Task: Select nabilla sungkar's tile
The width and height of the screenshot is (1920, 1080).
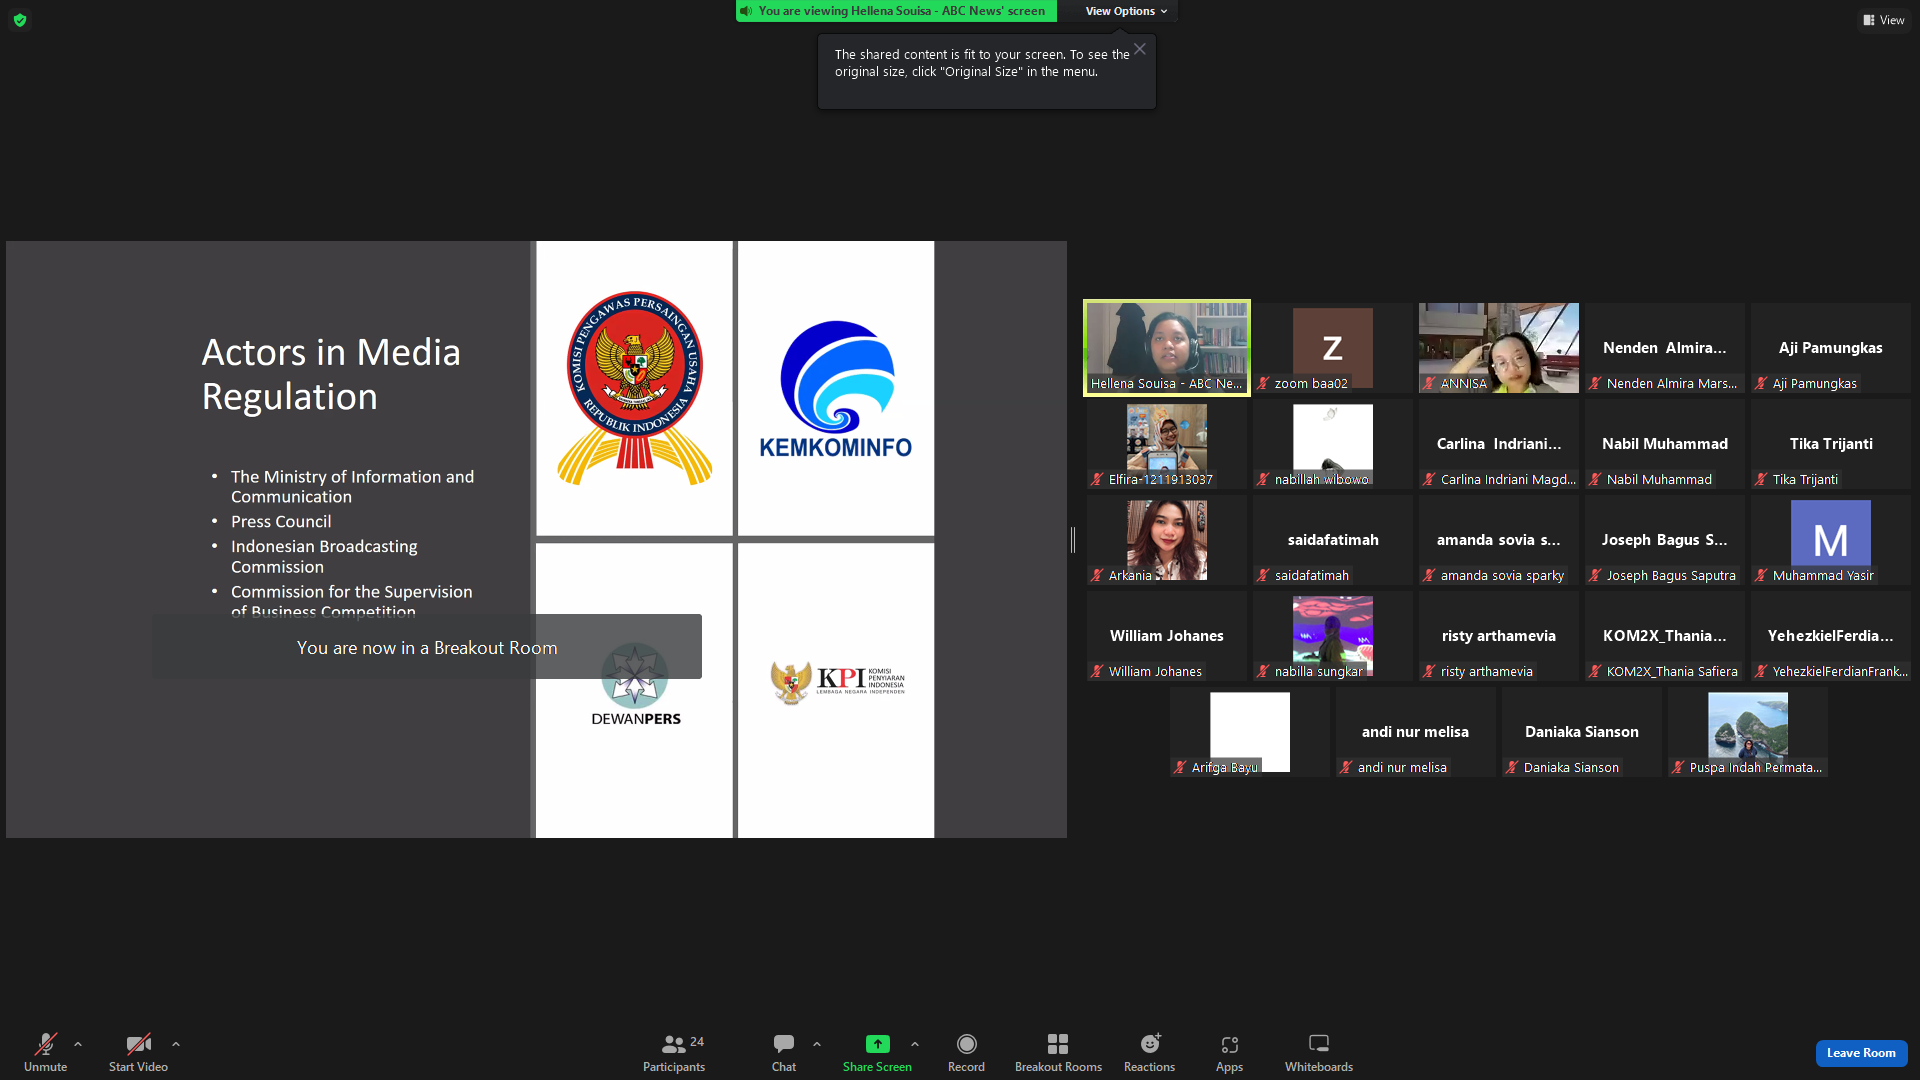Action: tap(1333, 636)
